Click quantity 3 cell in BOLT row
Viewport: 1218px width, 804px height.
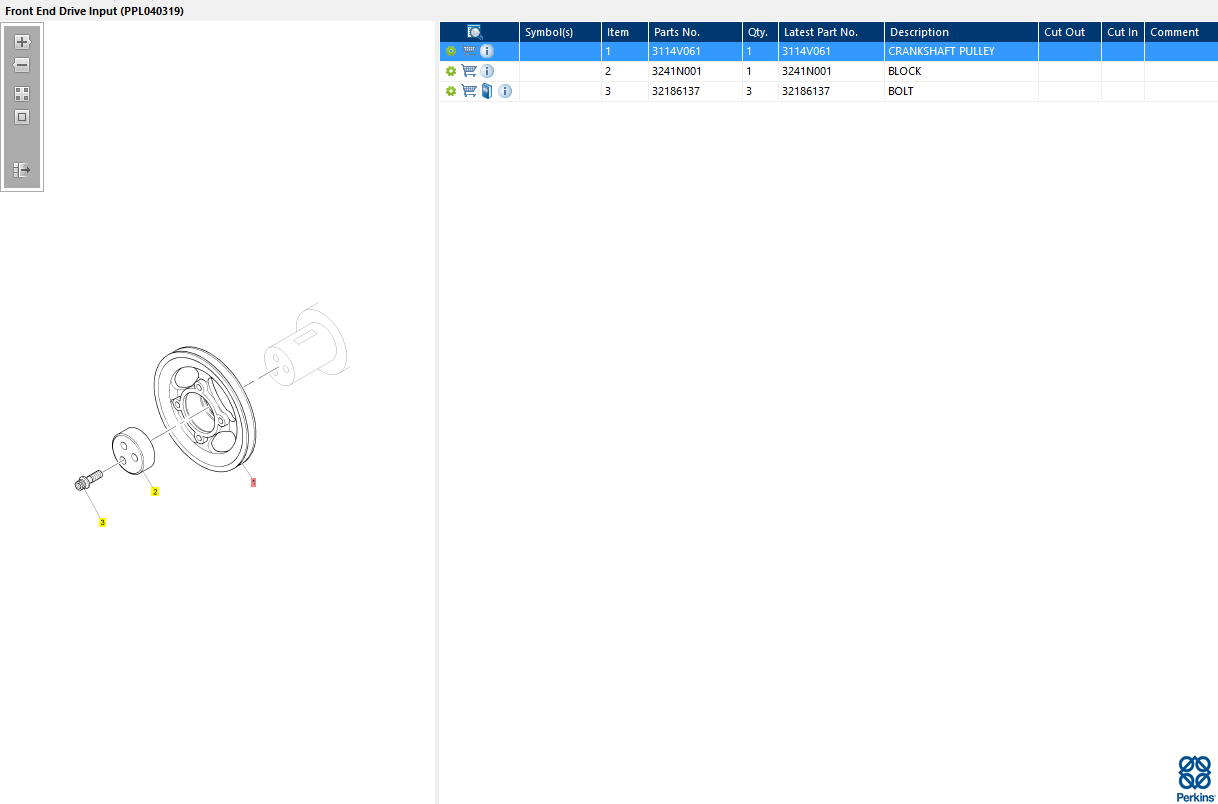pyautogui.click(x=760, y=91)
